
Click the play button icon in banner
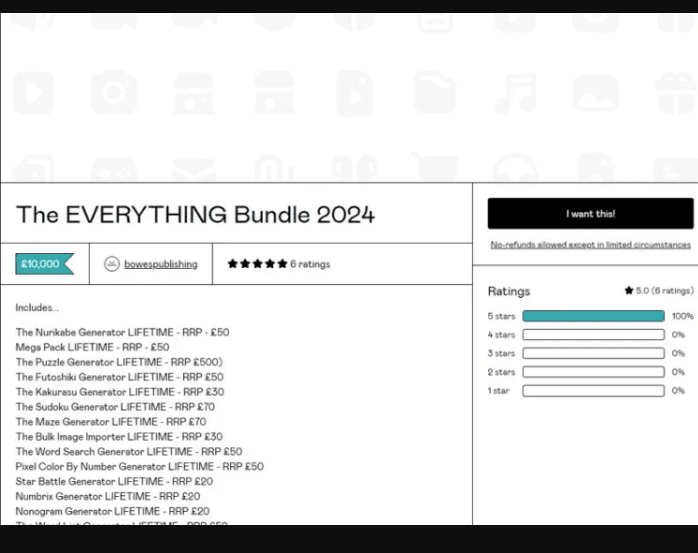pos(33,93)
